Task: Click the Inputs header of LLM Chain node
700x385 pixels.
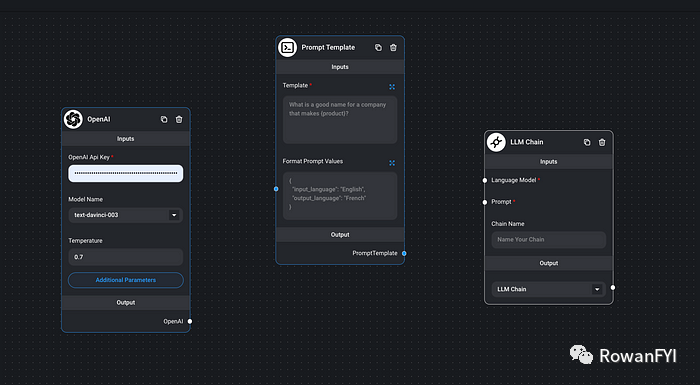Action: click(549, 162)
